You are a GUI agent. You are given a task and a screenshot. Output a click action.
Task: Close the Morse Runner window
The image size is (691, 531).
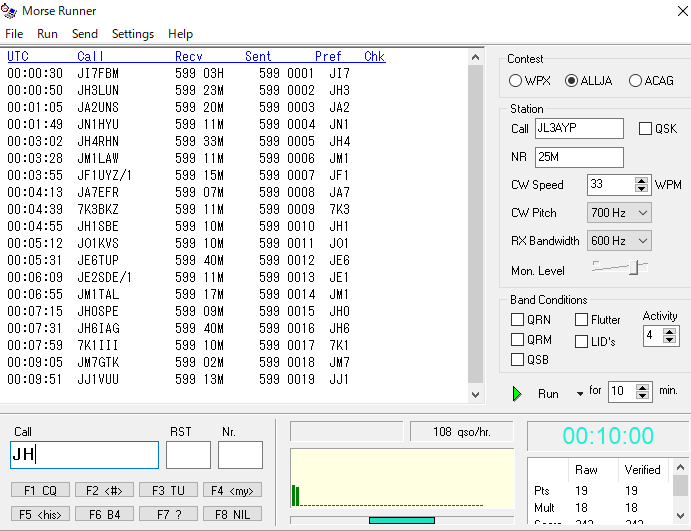point(682,11)
